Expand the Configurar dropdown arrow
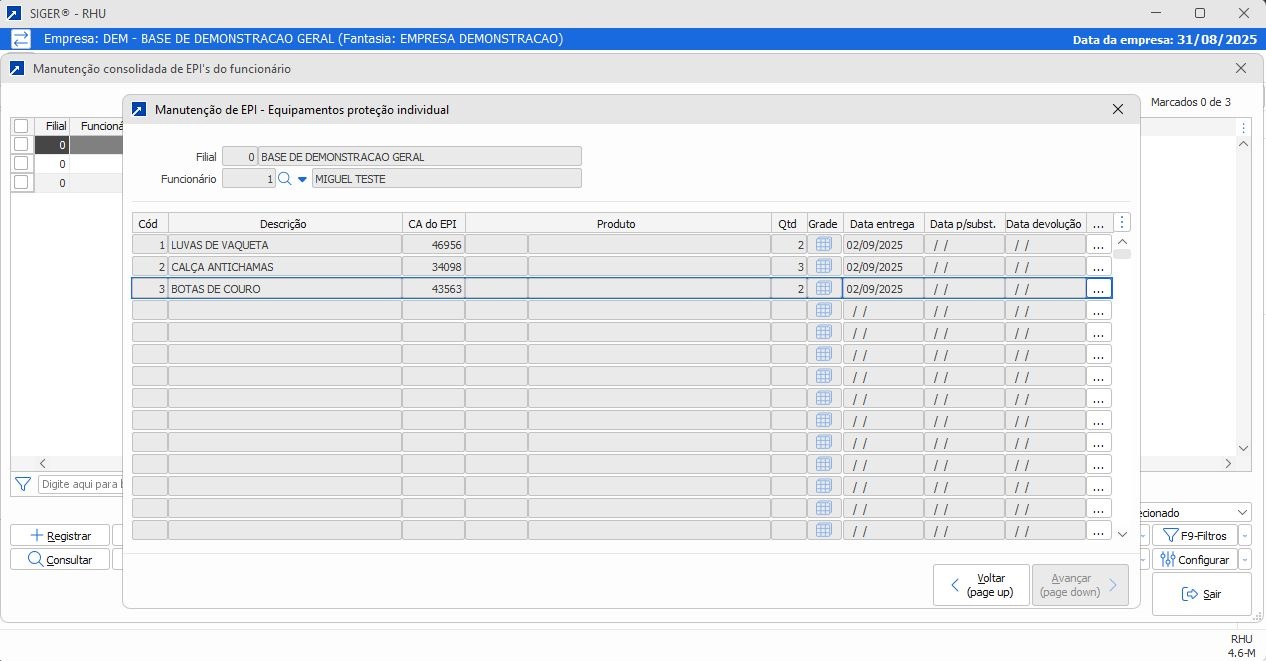Screen dimensions: 1266x661 click(x=1245, y=560)
